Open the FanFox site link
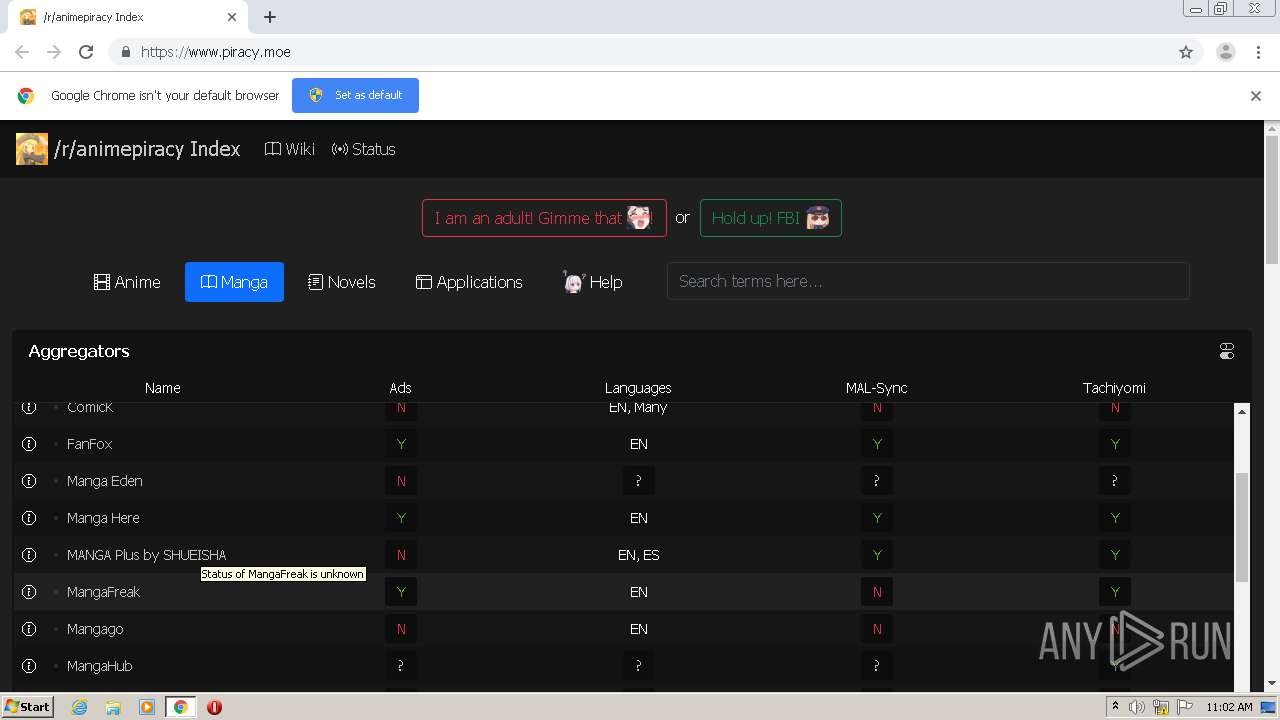This screenshot has width=1280, height=720. [90, 444]
